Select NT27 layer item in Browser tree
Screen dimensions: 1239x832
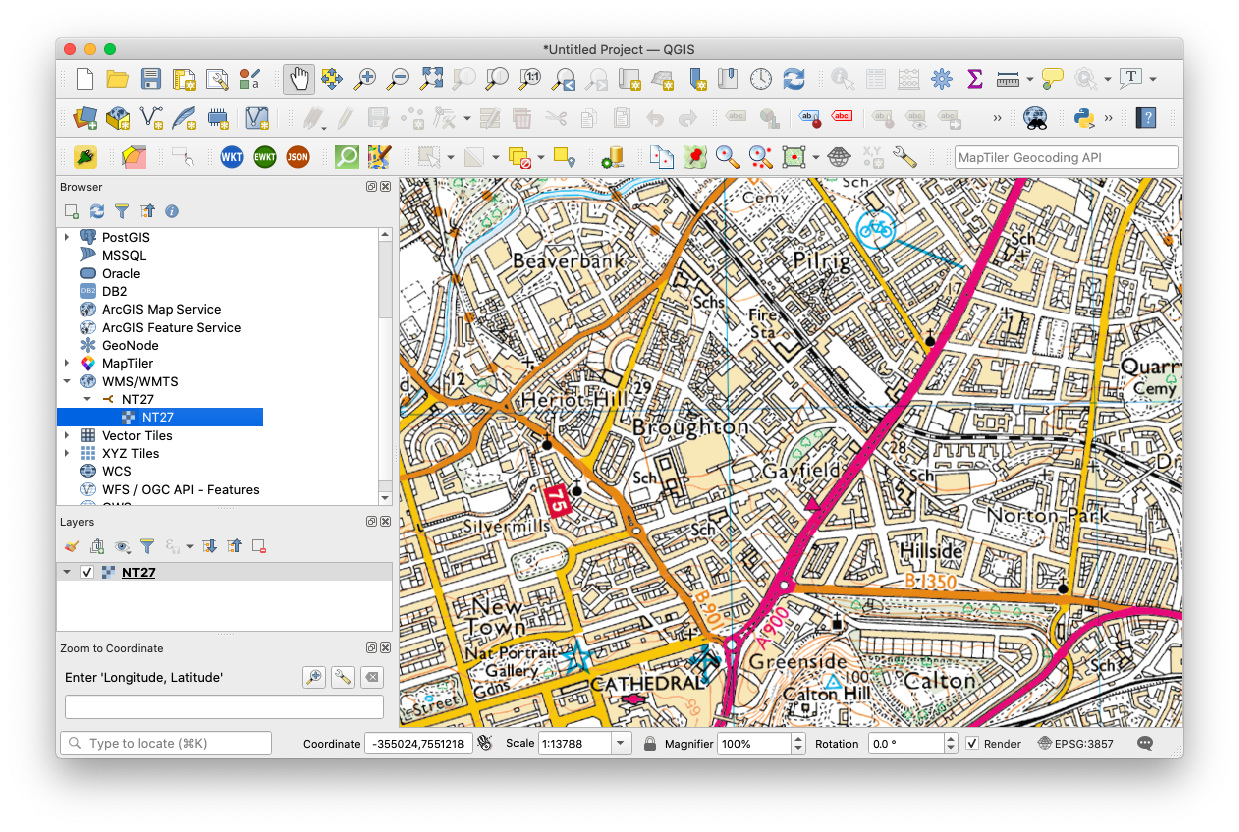click(157, 418)
